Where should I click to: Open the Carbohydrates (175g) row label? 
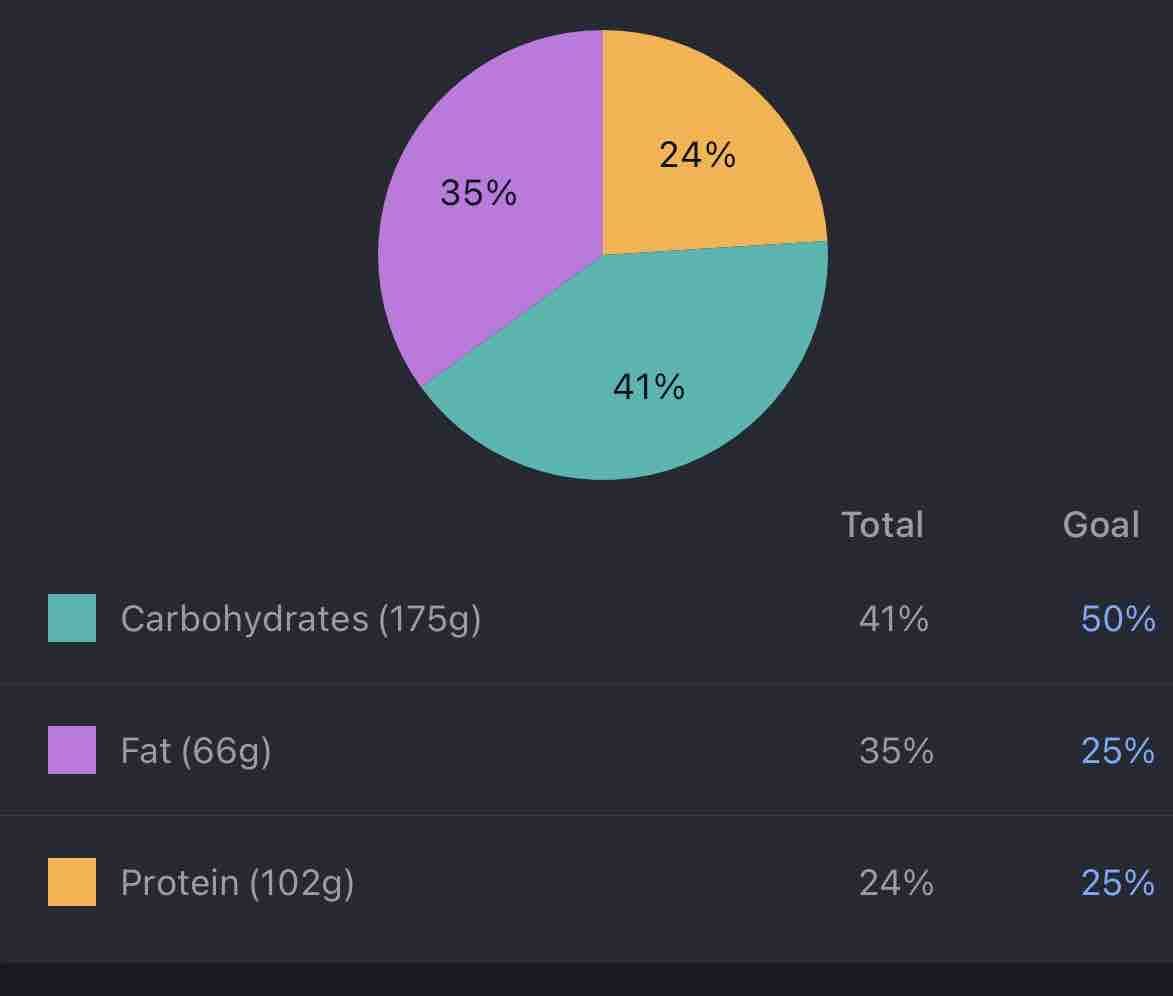coord(300,619)
